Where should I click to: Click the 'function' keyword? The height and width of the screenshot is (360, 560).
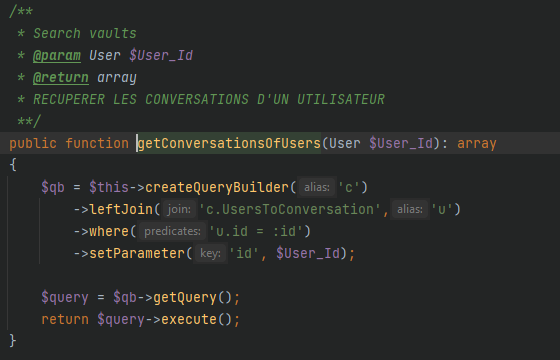click(97, 144)
